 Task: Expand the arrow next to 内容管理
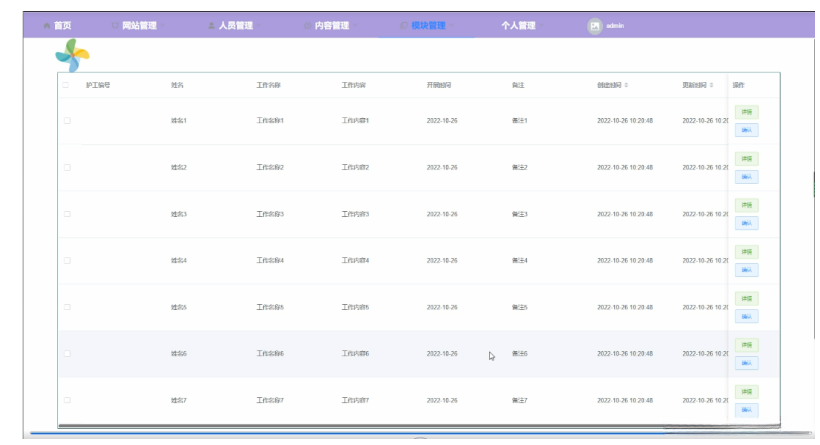355,26
